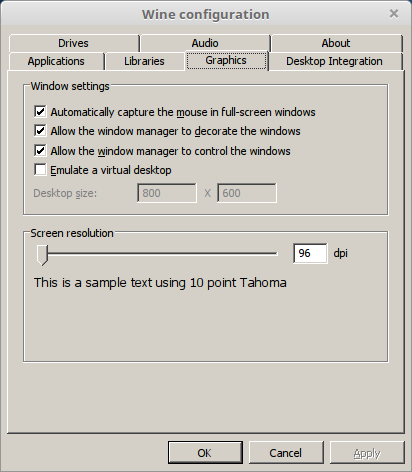The height and width of the screenshot is (472, 412).
Task: Uncheck window manager decorate the windows
Action: (x=40, y=131)
